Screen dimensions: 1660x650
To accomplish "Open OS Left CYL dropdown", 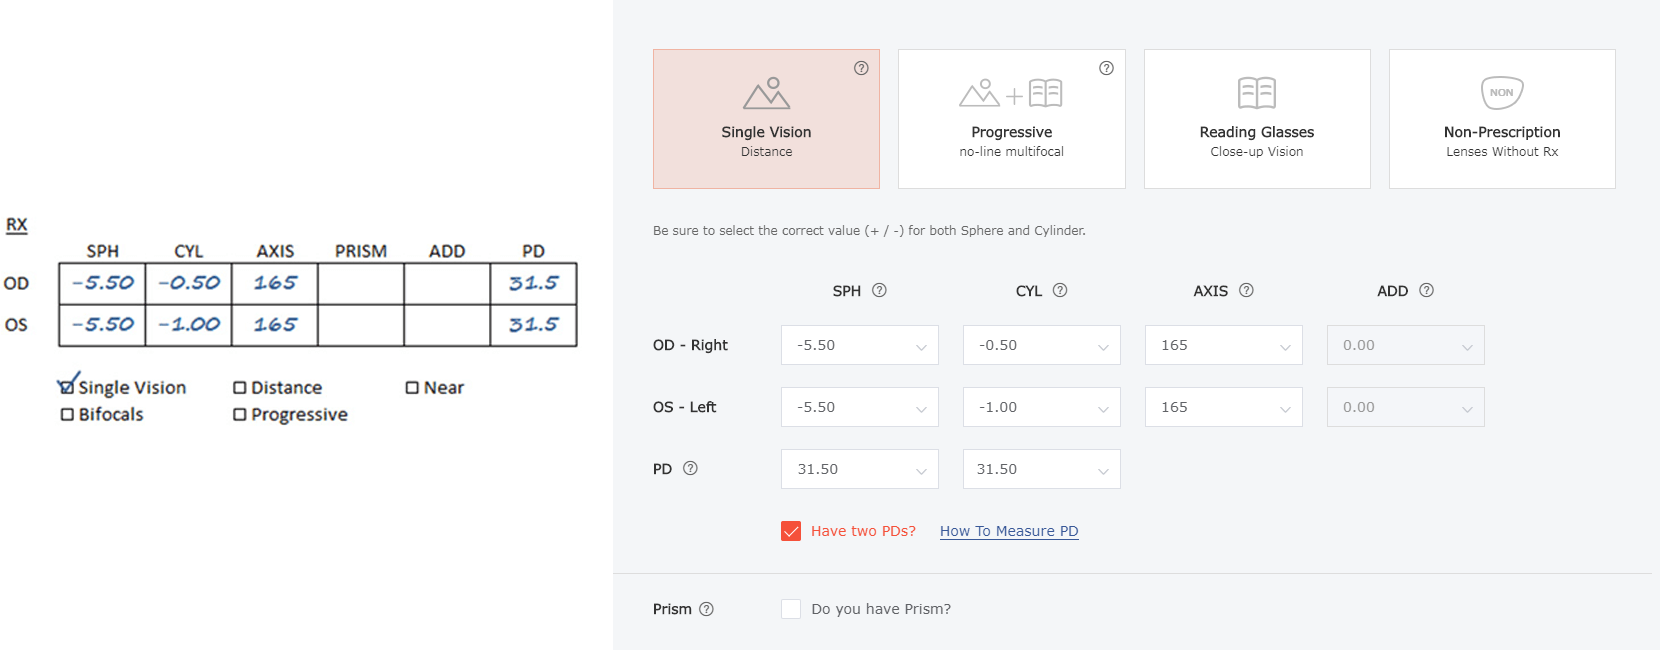I will (1041, 407).
